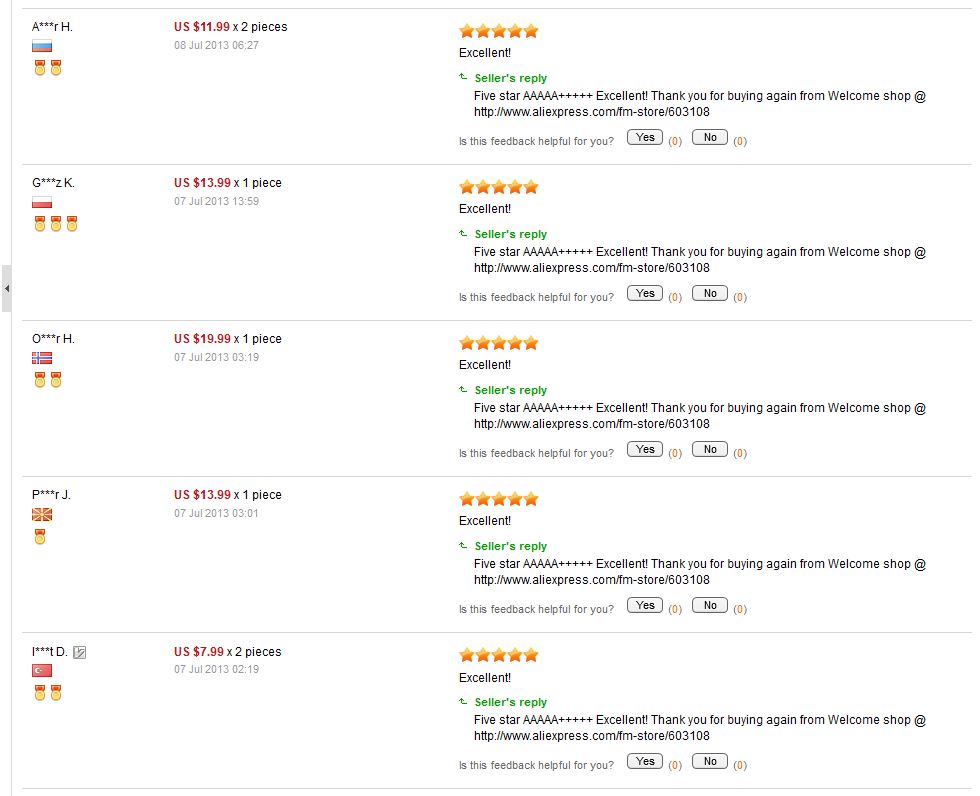Mark A***r H.'s feedback helpful with Yes
The width and height of the screenshot is (980, 796).
tap(645, 137)
